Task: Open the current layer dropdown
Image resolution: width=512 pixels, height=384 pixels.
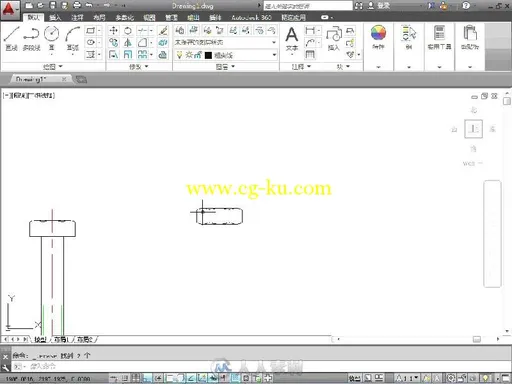Action: click(274, 55)
